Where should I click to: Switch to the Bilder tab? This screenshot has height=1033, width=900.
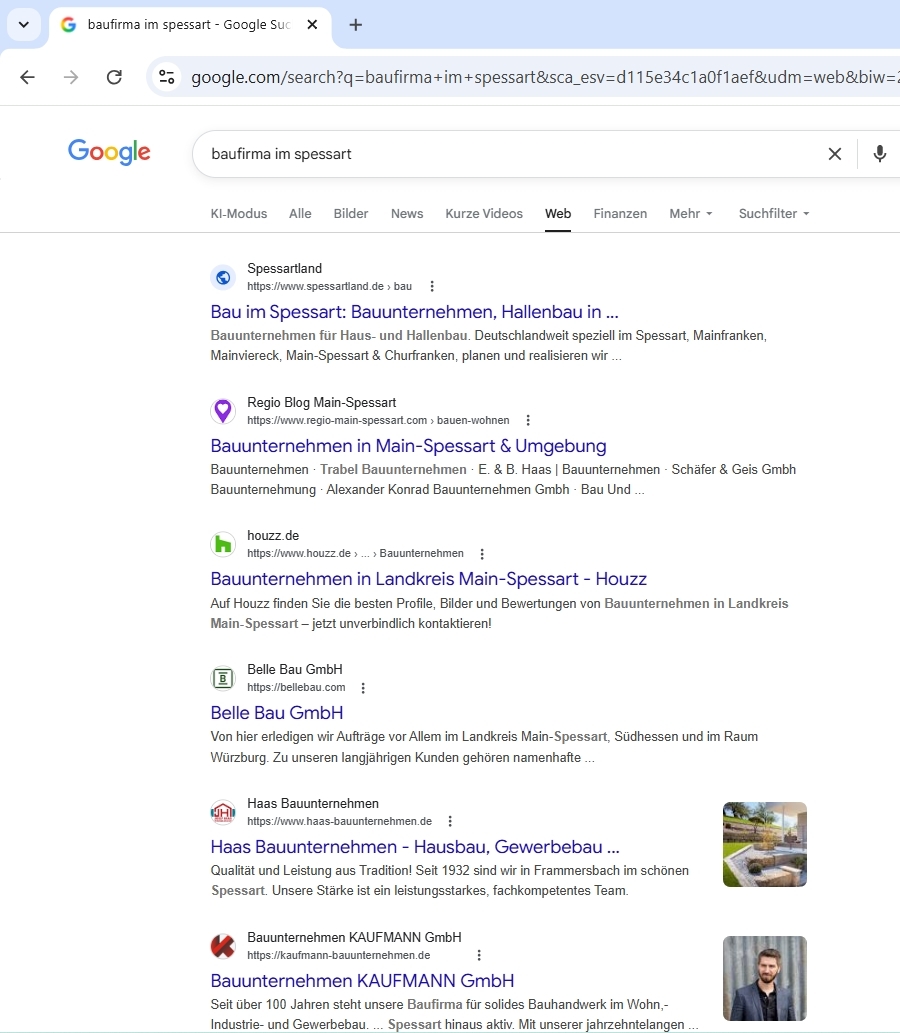pos(351,214)
